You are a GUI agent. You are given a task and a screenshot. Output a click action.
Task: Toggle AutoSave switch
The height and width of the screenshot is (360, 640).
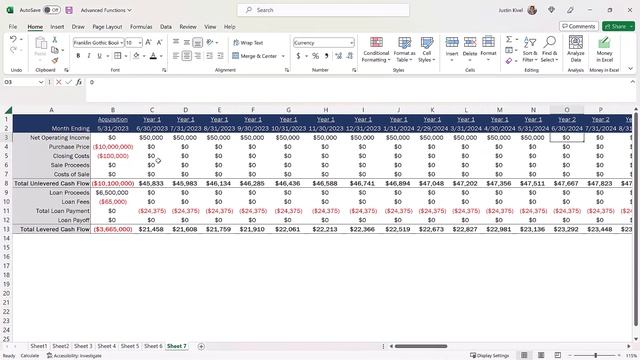52,10
